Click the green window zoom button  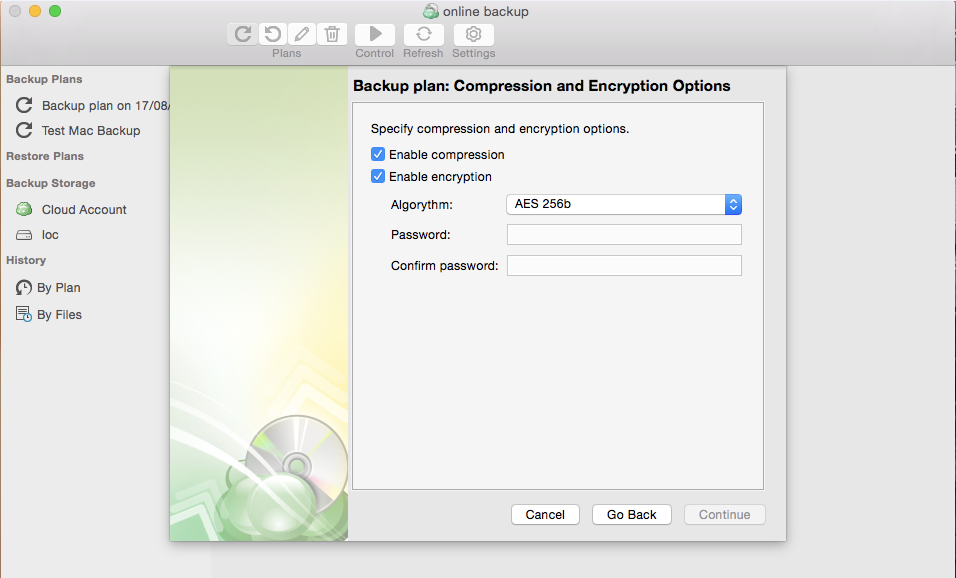(55, 11)
